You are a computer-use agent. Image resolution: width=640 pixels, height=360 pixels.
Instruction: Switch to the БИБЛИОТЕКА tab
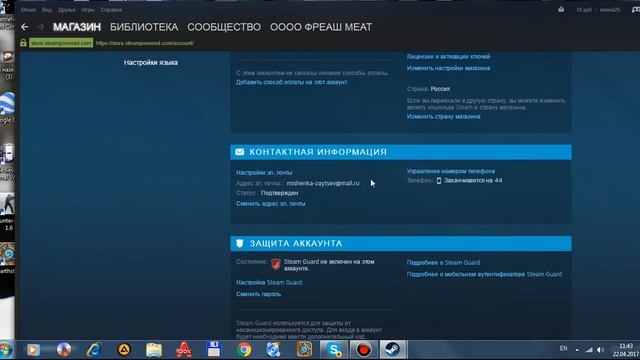pos(144,27)
